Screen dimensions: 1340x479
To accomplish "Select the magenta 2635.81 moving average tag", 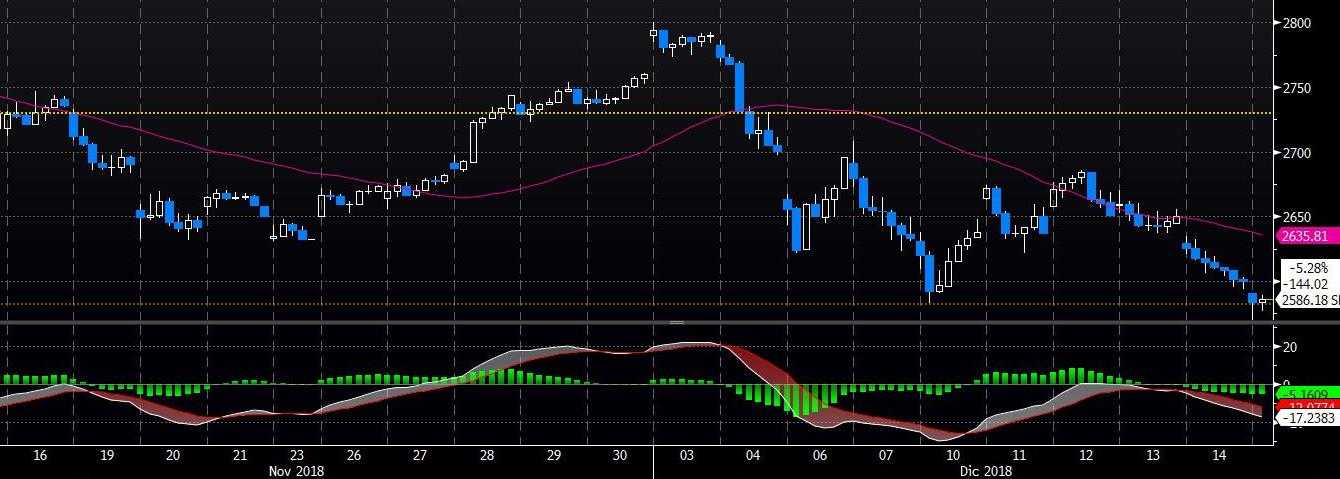I will point(1308,237).
